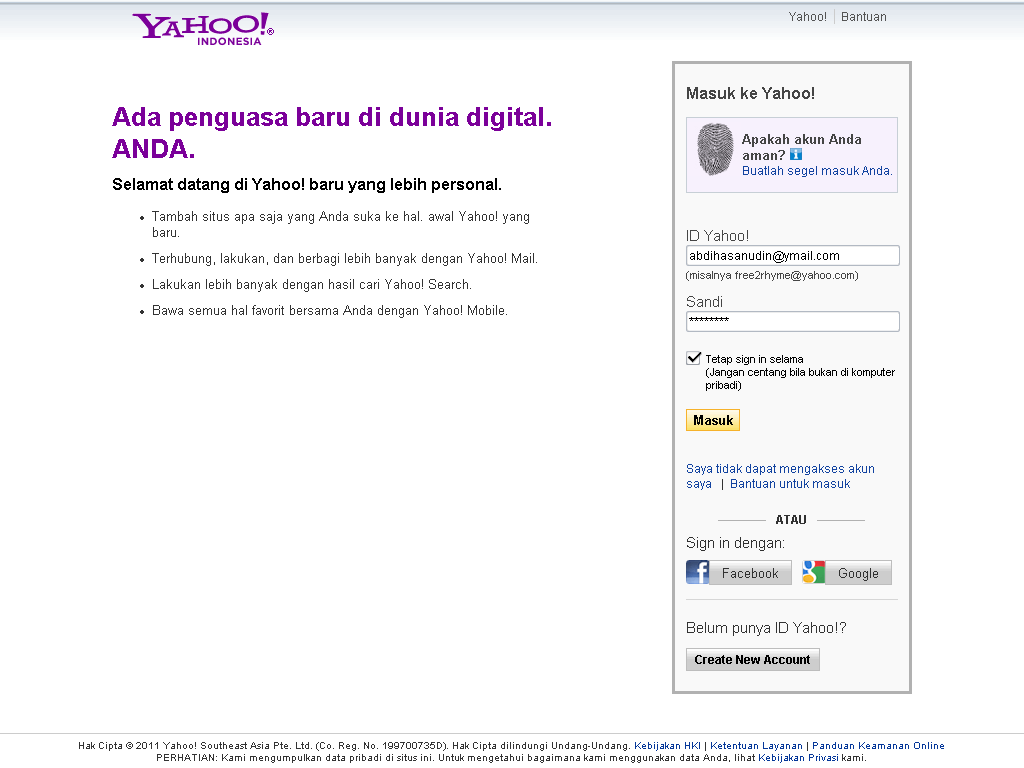Click the "Belum punya ID Yahoo!?" text
Screen dimensions: 1024x768
point(766,628)
